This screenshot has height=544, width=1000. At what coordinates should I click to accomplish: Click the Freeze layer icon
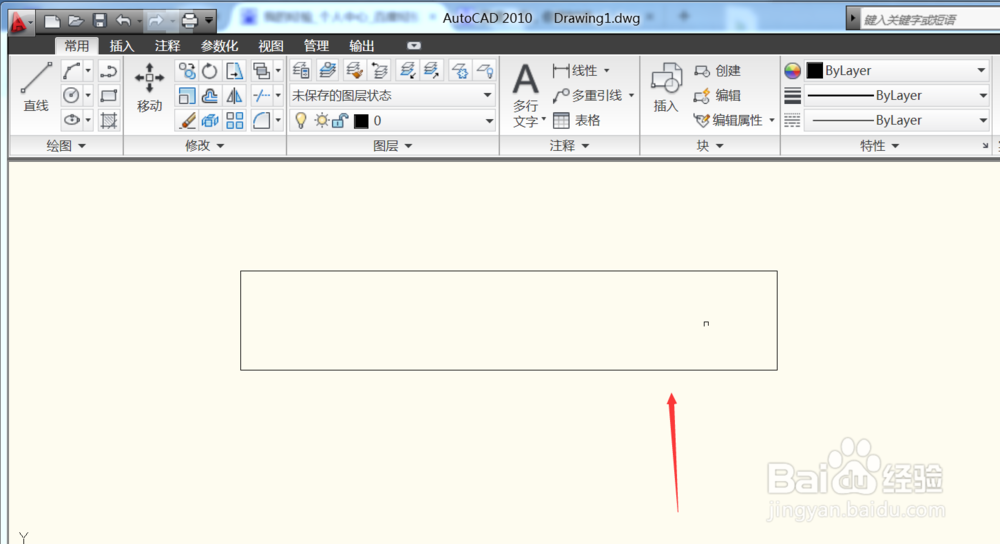[x=459, y=70]
